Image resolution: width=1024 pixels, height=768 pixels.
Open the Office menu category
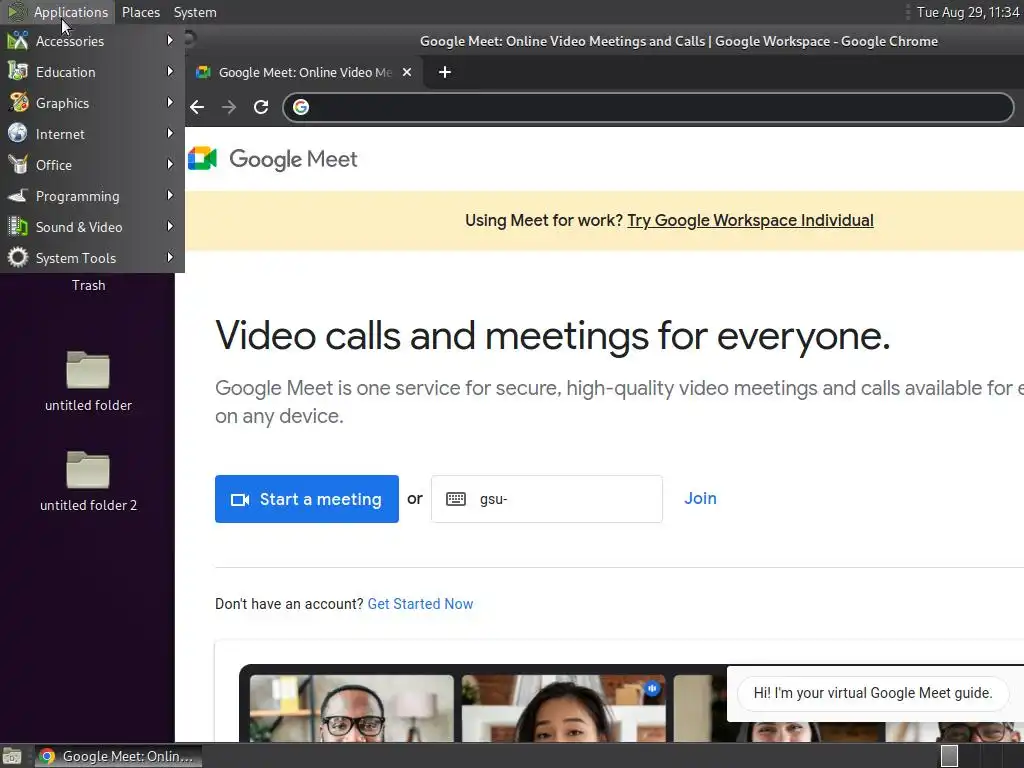[92, 165]
